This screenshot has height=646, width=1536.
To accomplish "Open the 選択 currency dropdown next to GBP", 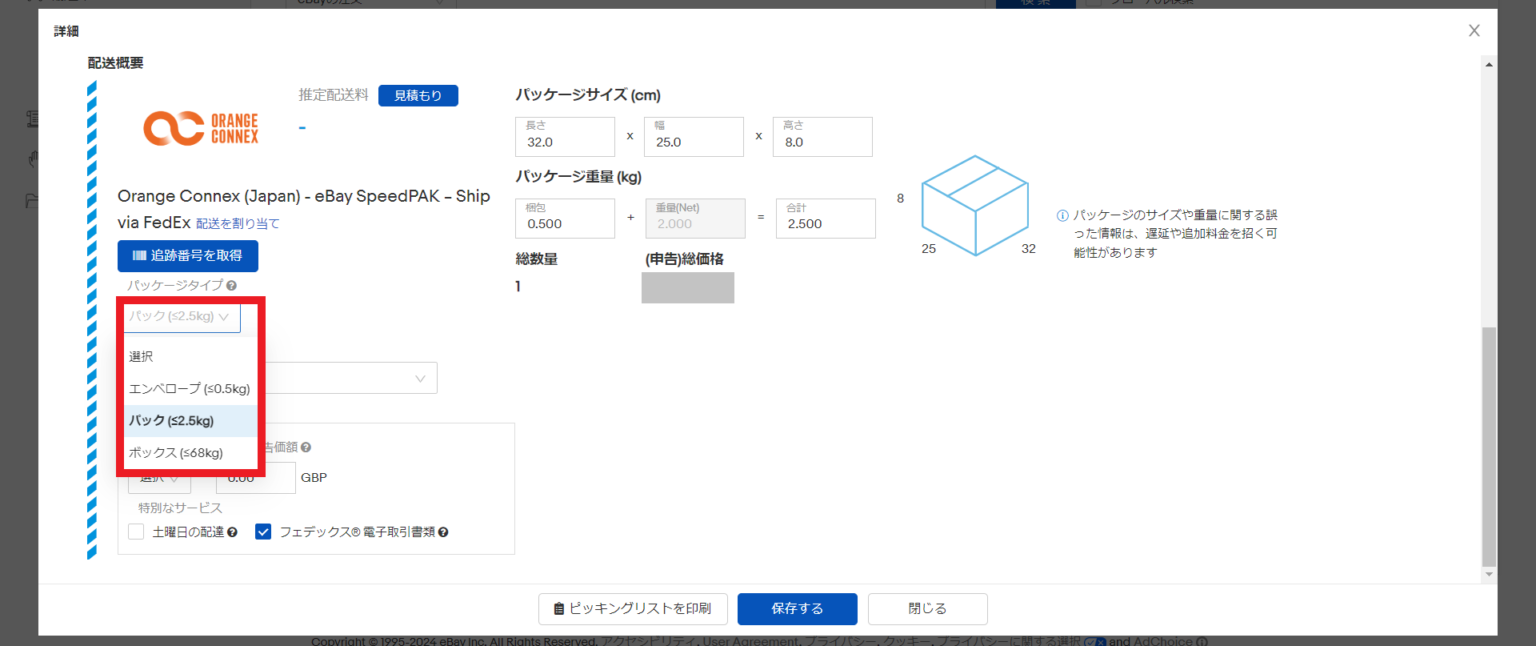I will pos(158,477).
